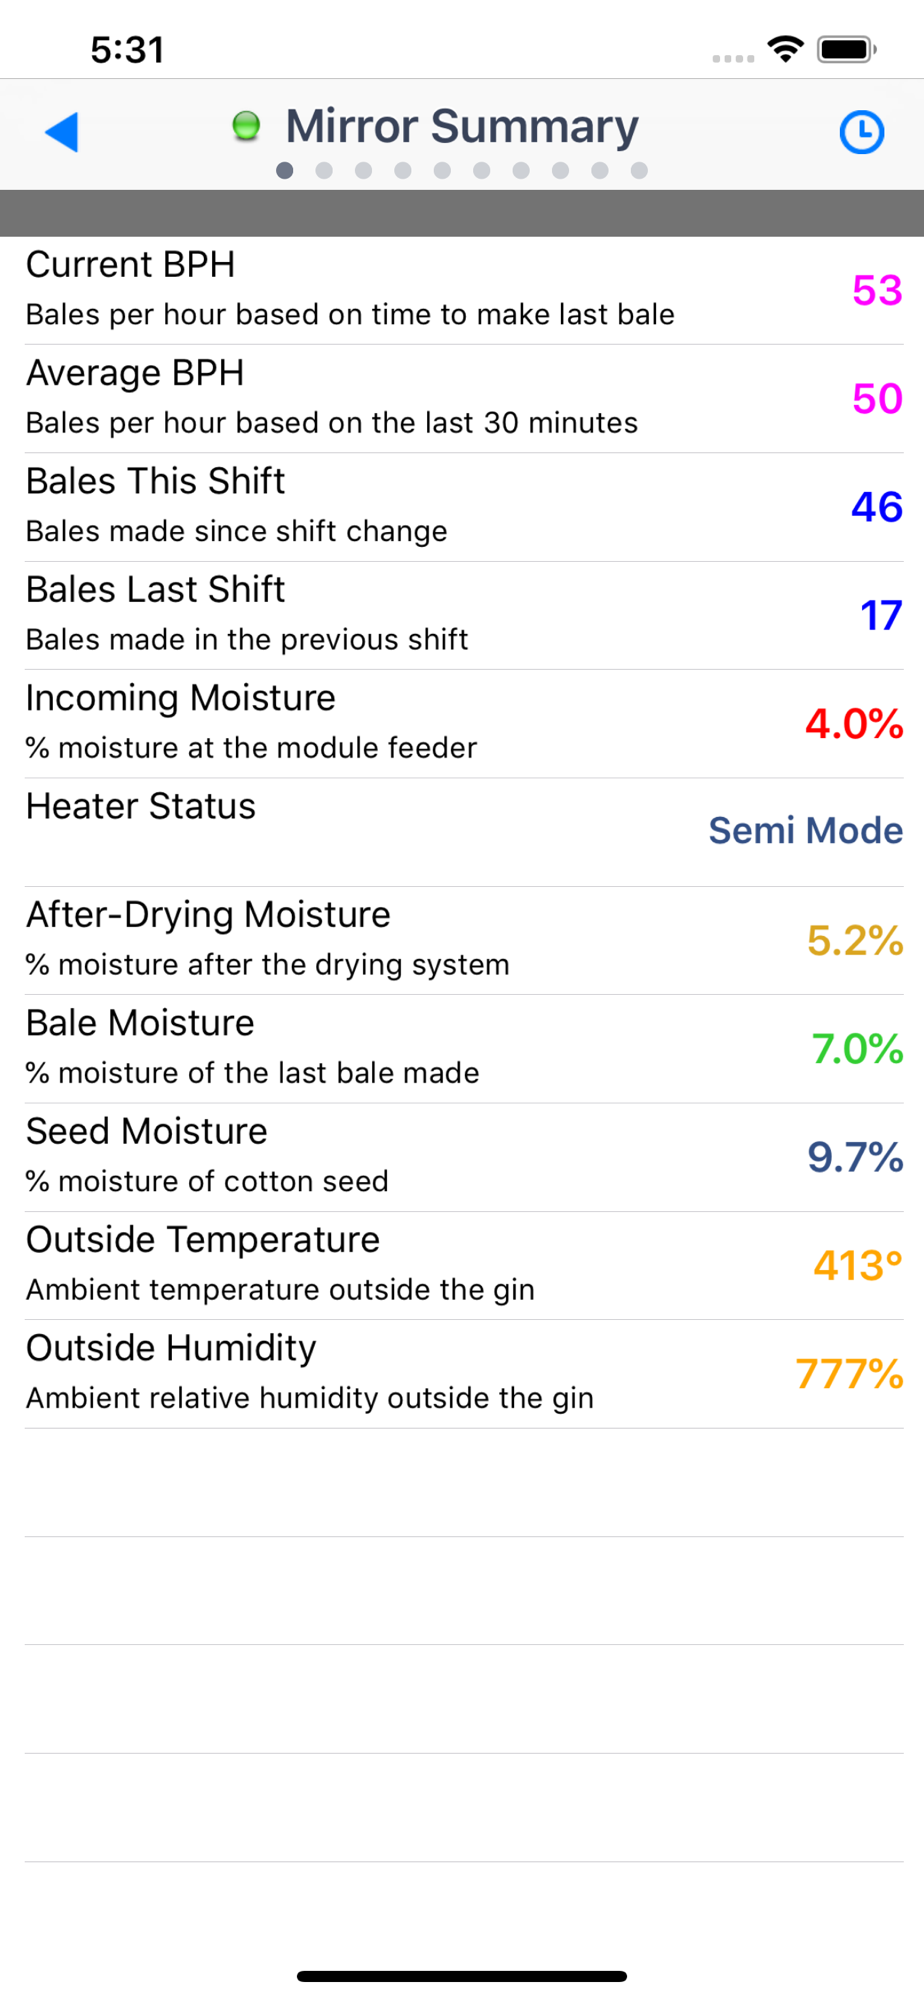Open the Current BPH row
The width and height of the screenshot is (924, 2000).
(462, 290)
